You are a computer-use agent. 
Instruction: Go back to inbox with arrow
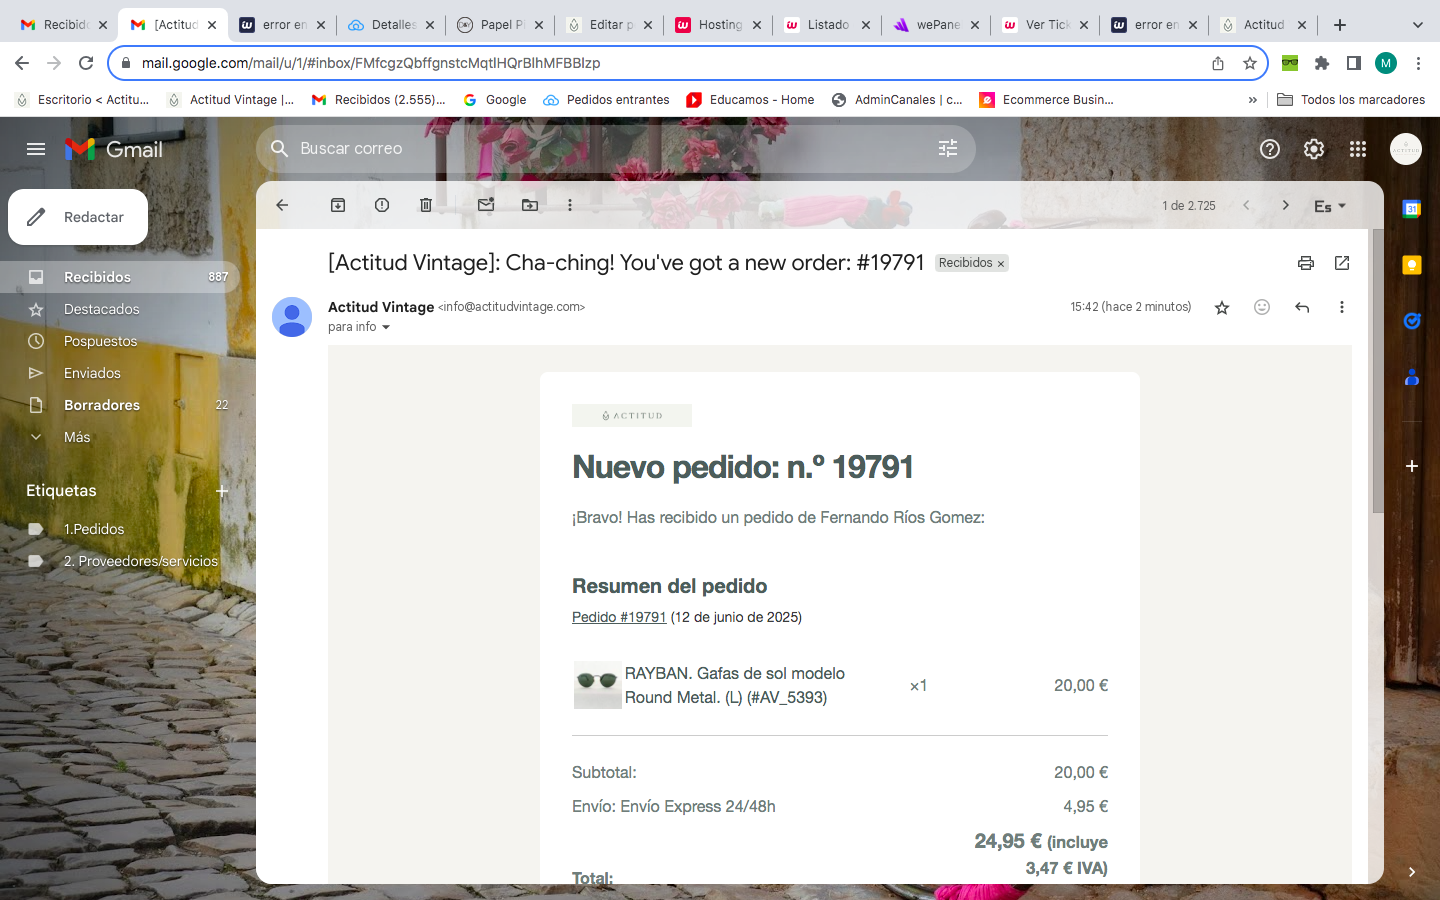(282, 205)
